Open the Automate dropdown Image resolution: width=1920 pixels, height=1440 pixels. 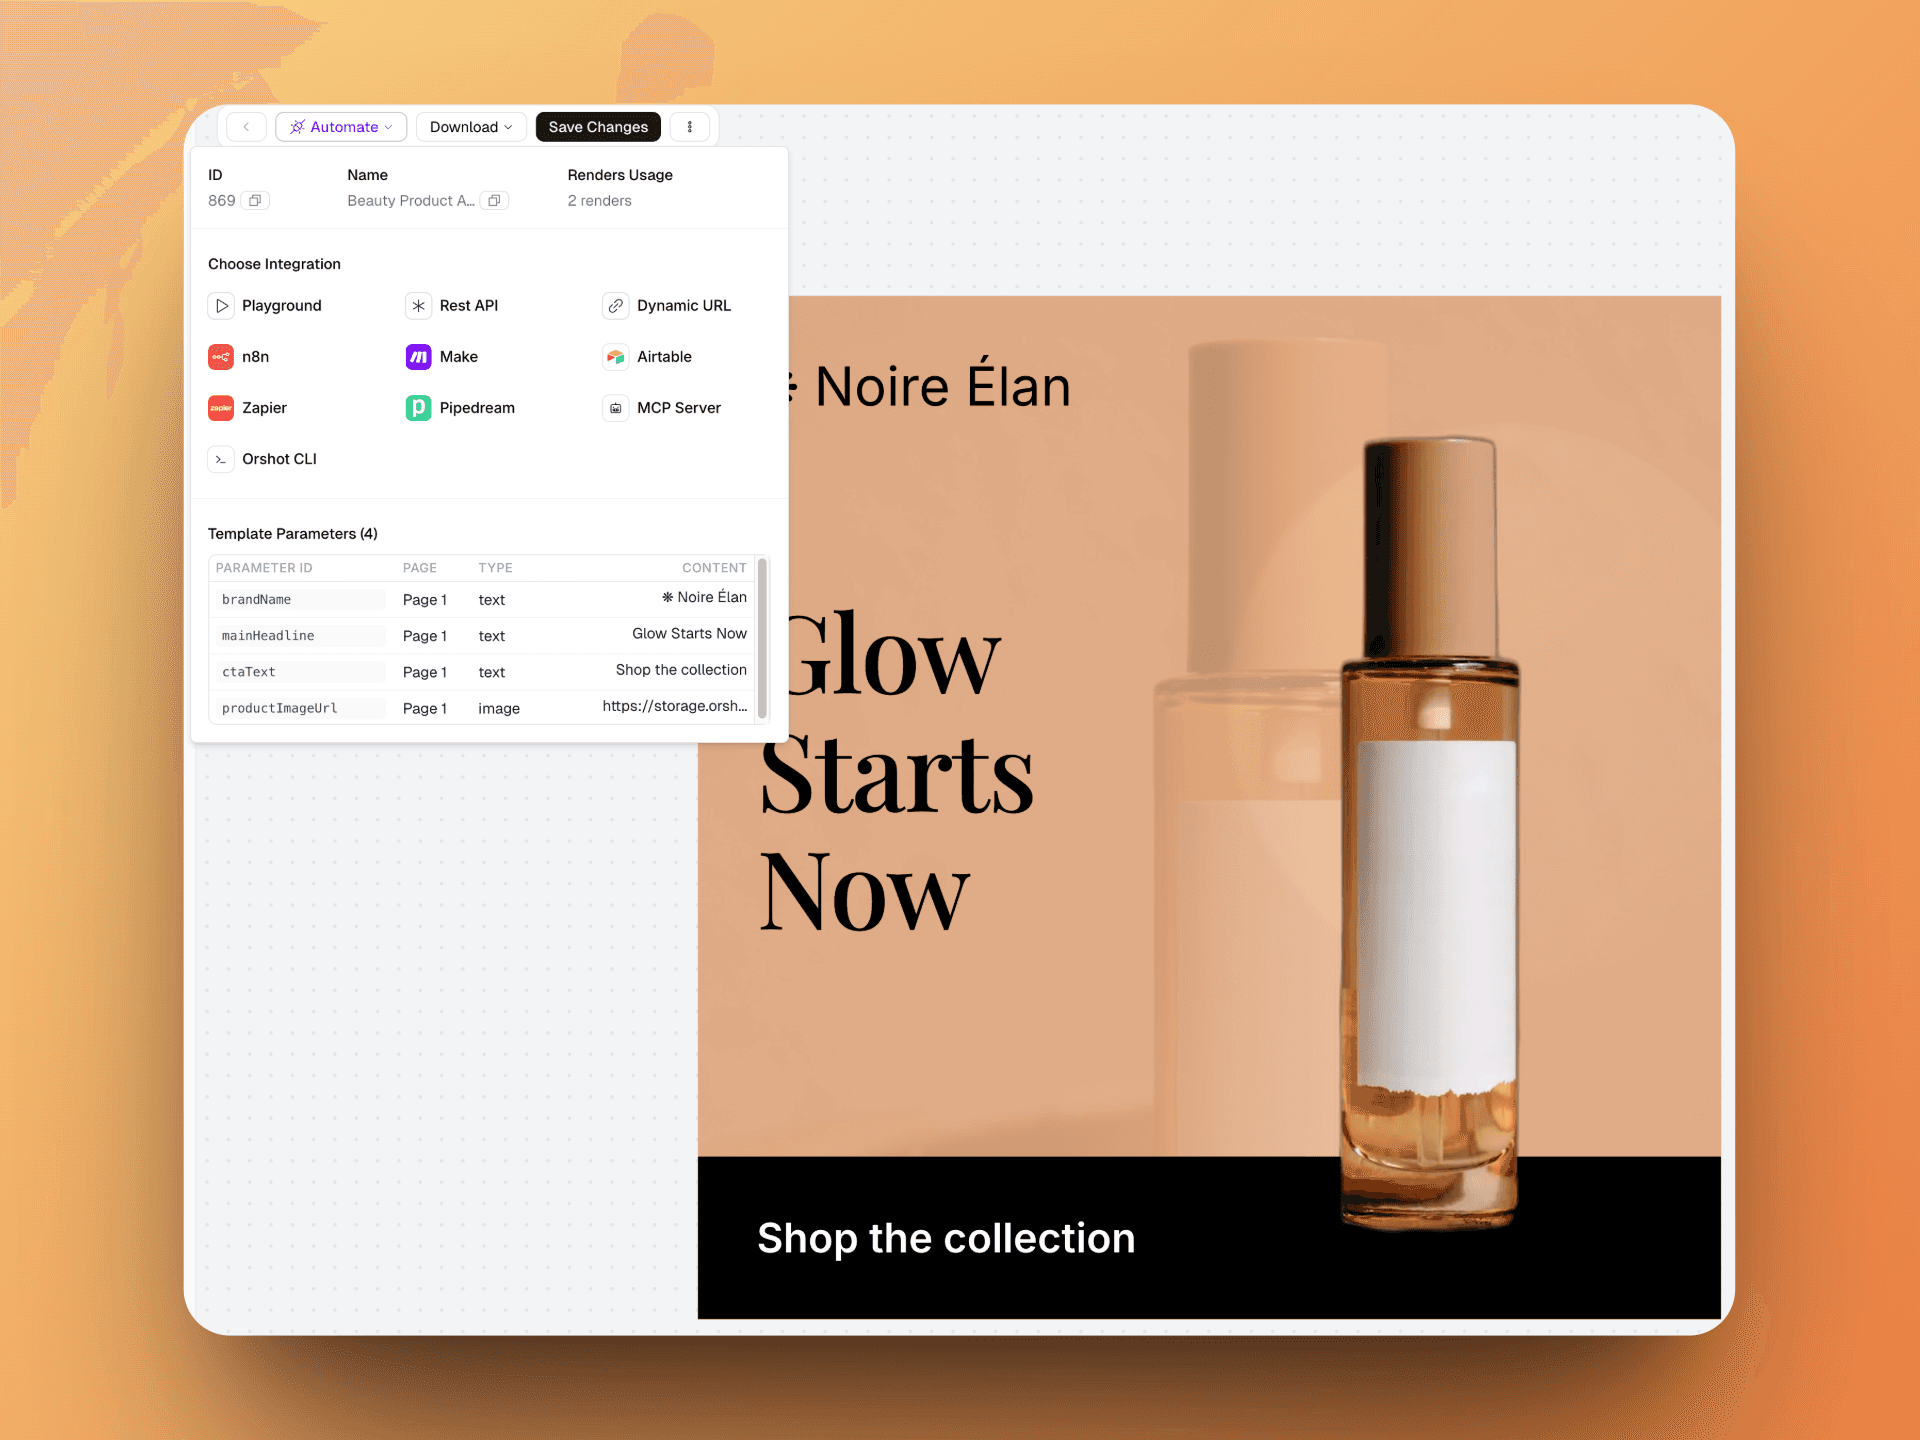340,126
